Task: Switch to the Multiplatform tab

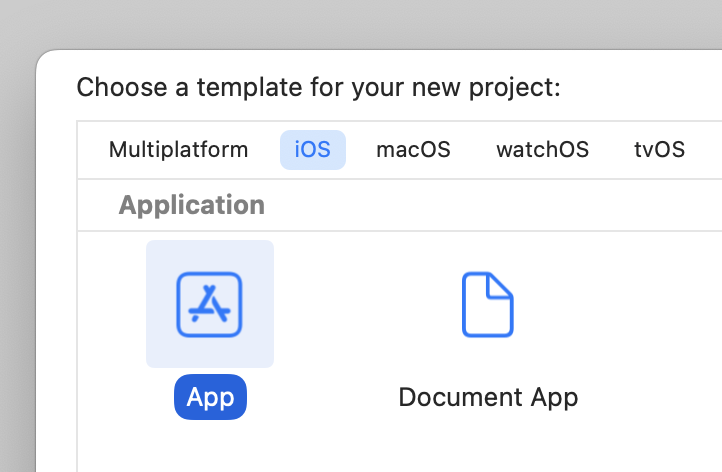Action: coord(178,150)
